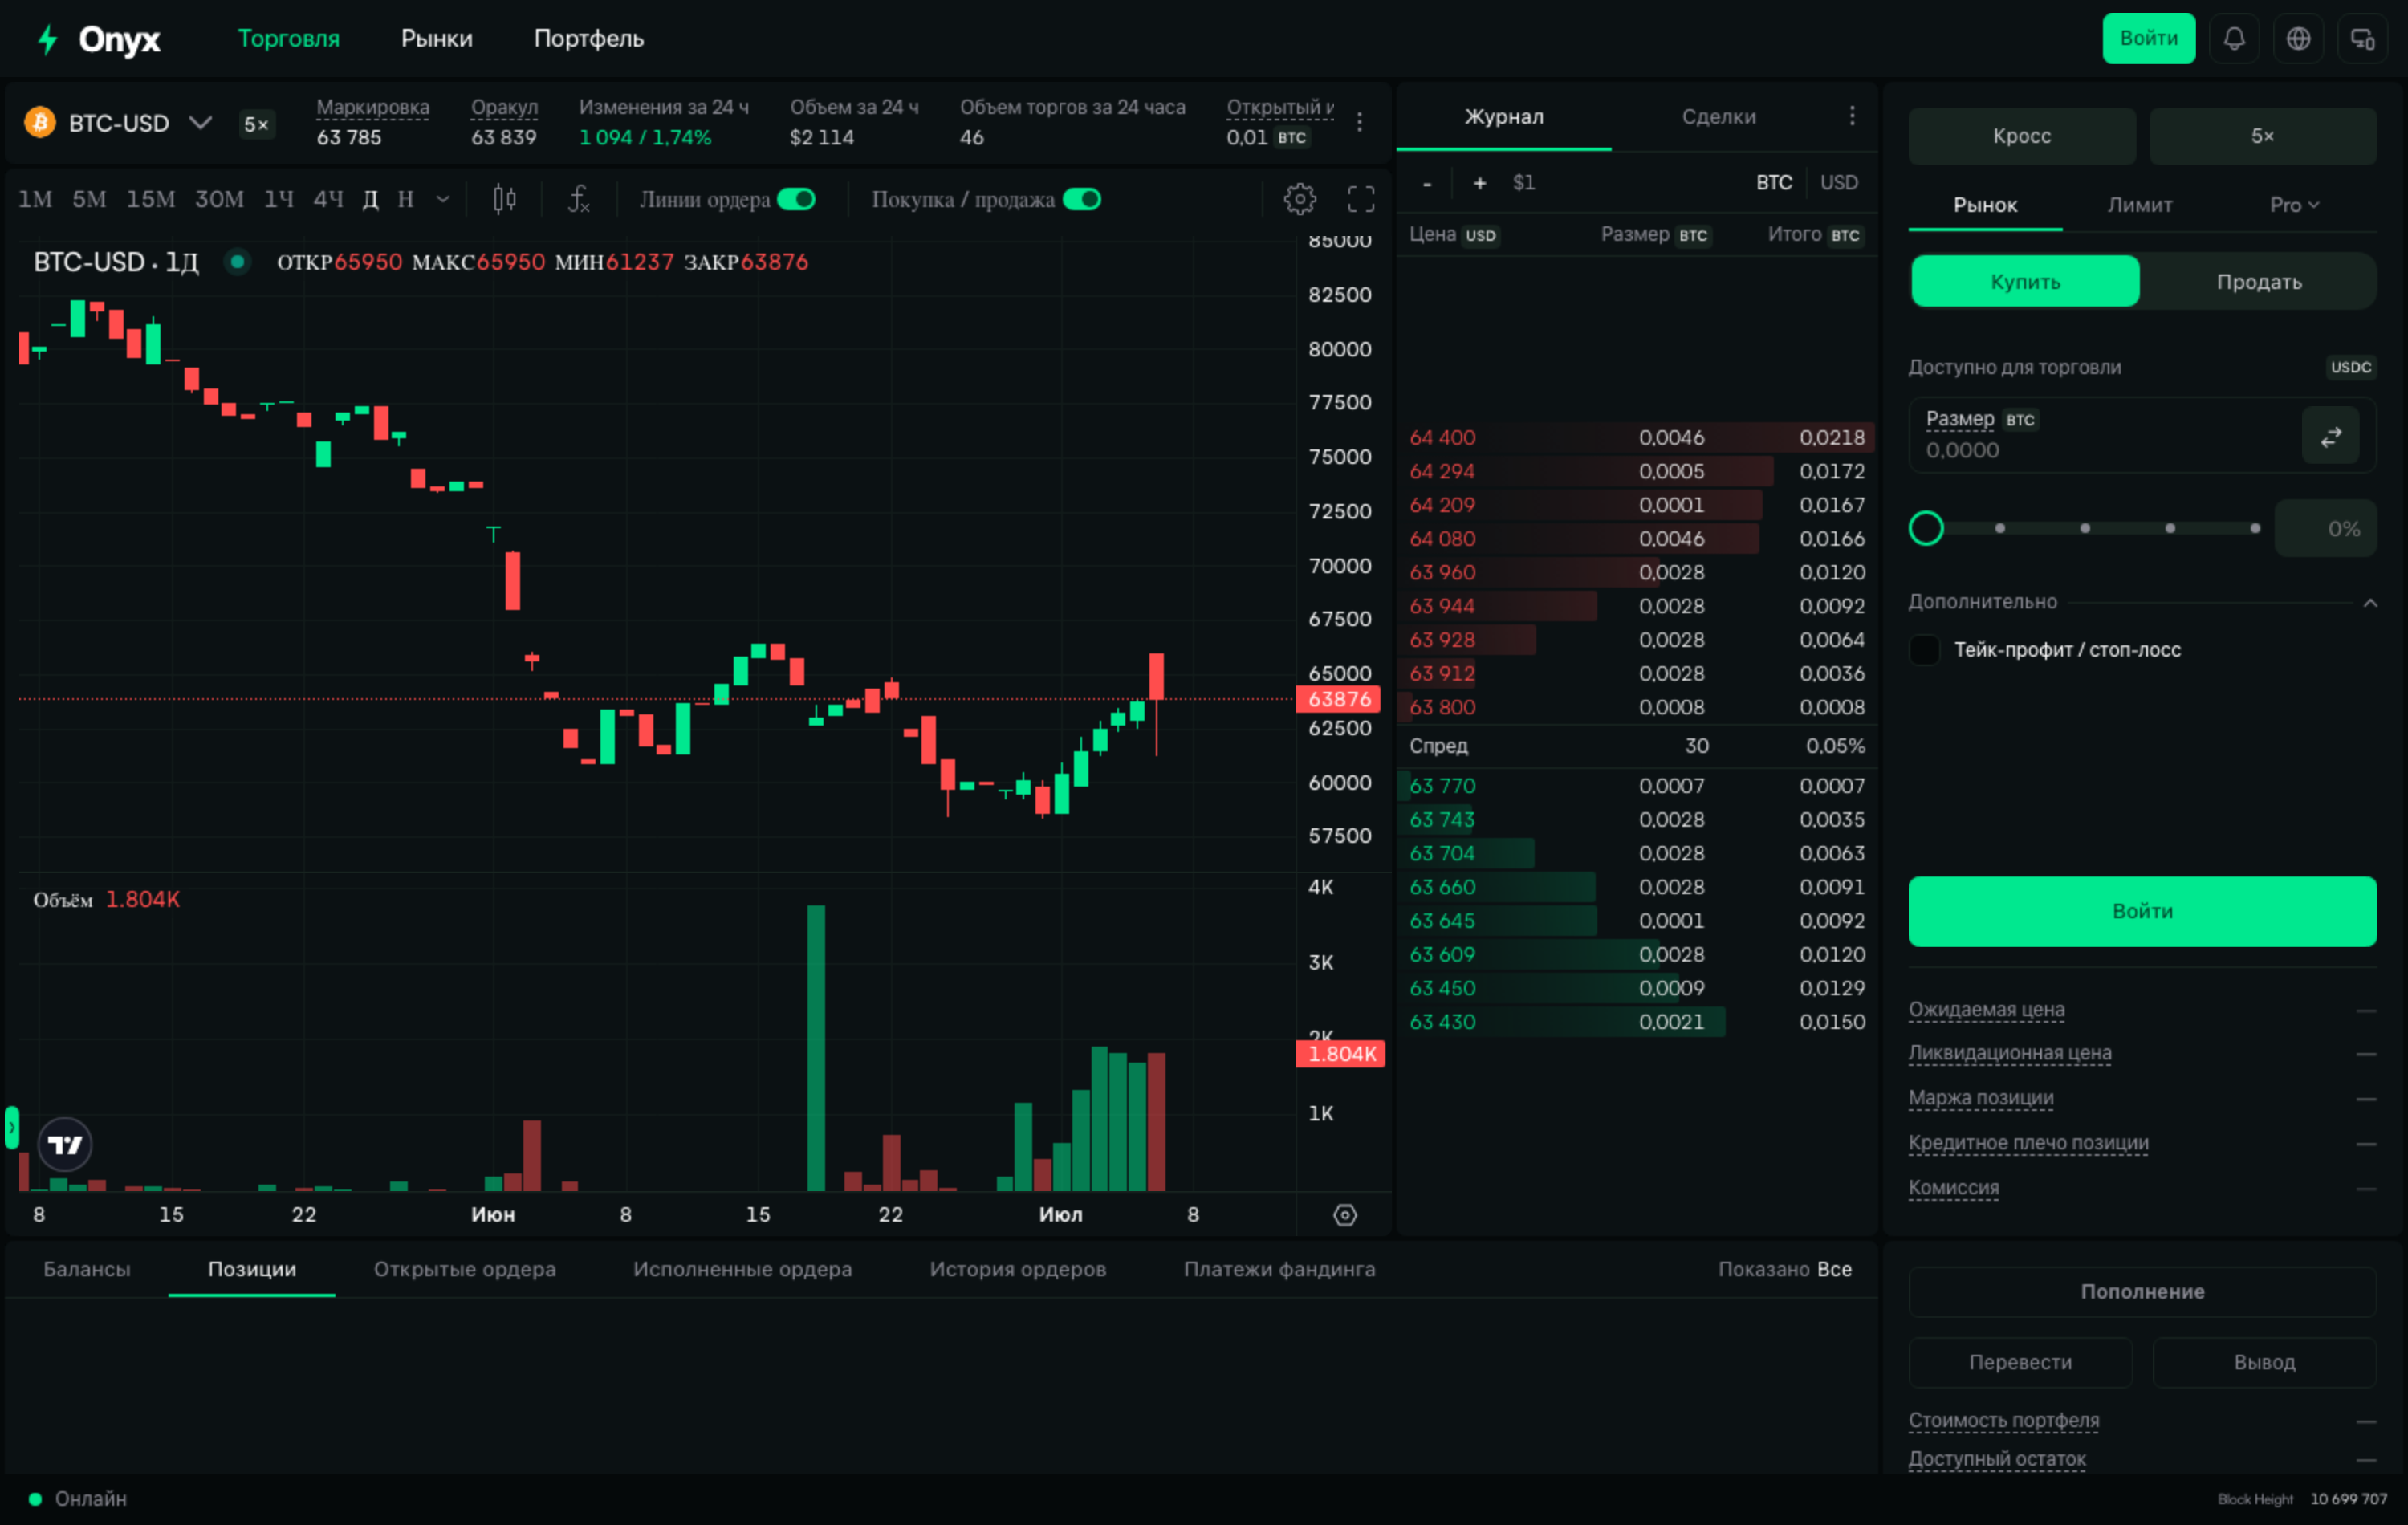Open the language globe menu
Viewport: 2408px width, 1525px height.
pyautogui.click(x=2298, y=39)
